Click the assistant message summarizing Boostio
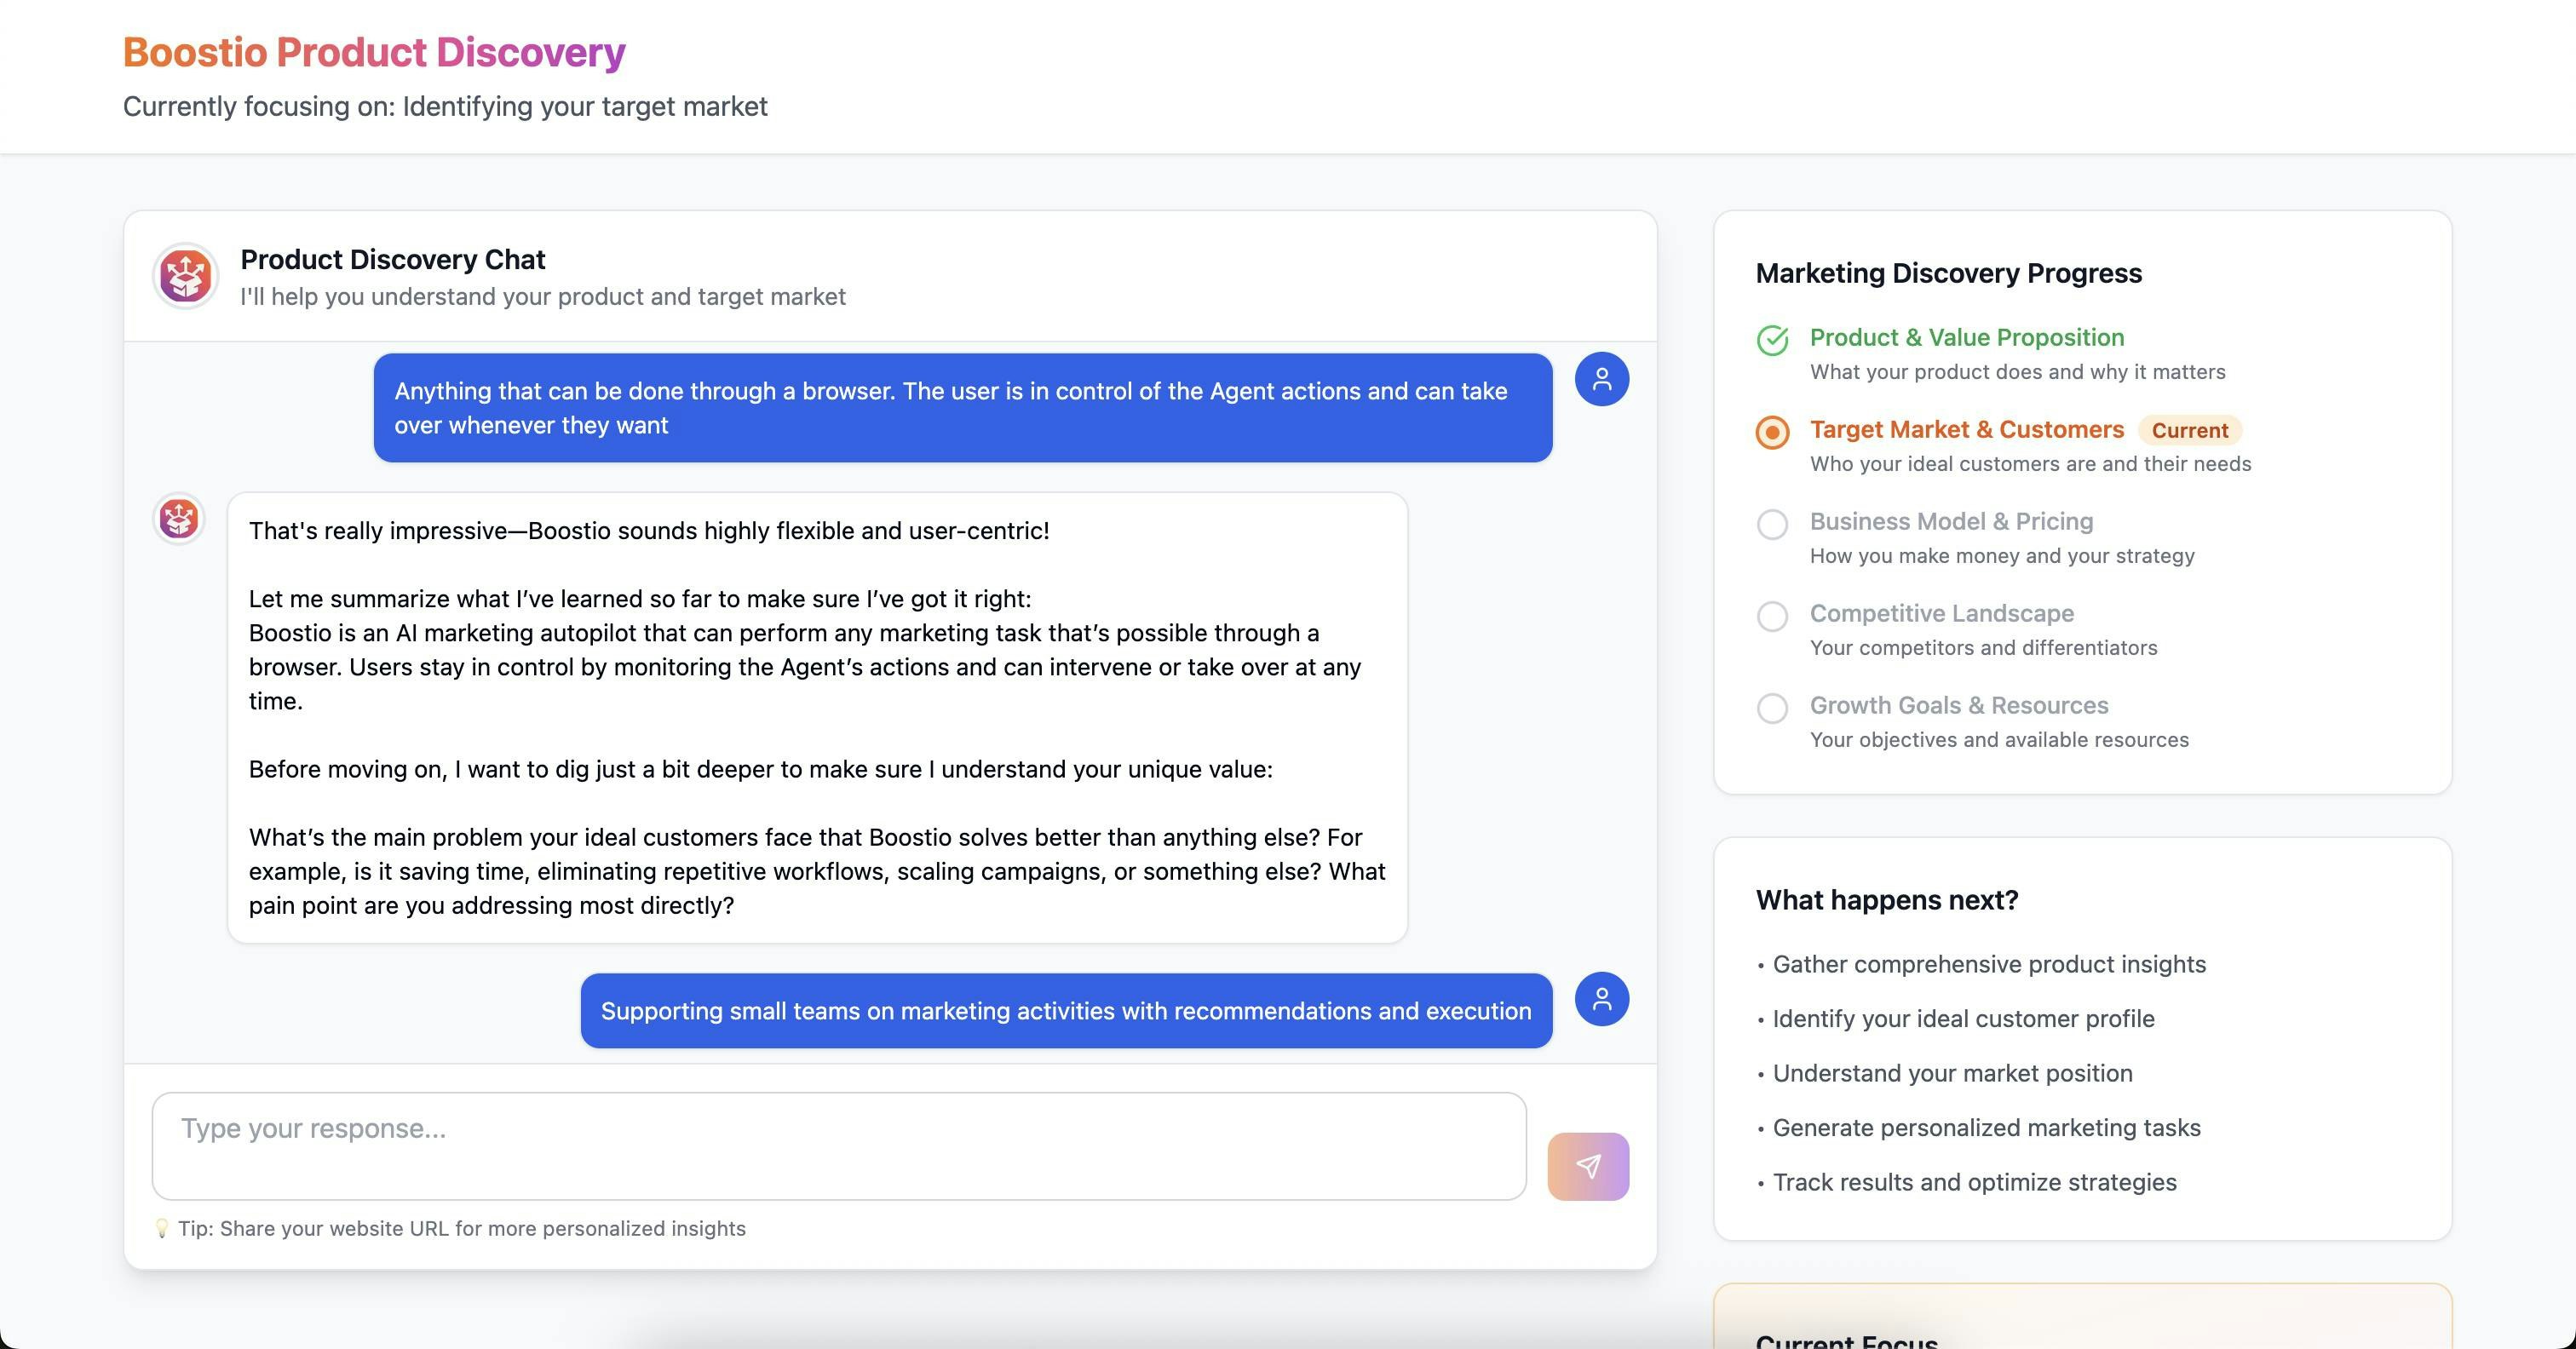Screen dimensions: 2576x1349 (x=817, y=718)
